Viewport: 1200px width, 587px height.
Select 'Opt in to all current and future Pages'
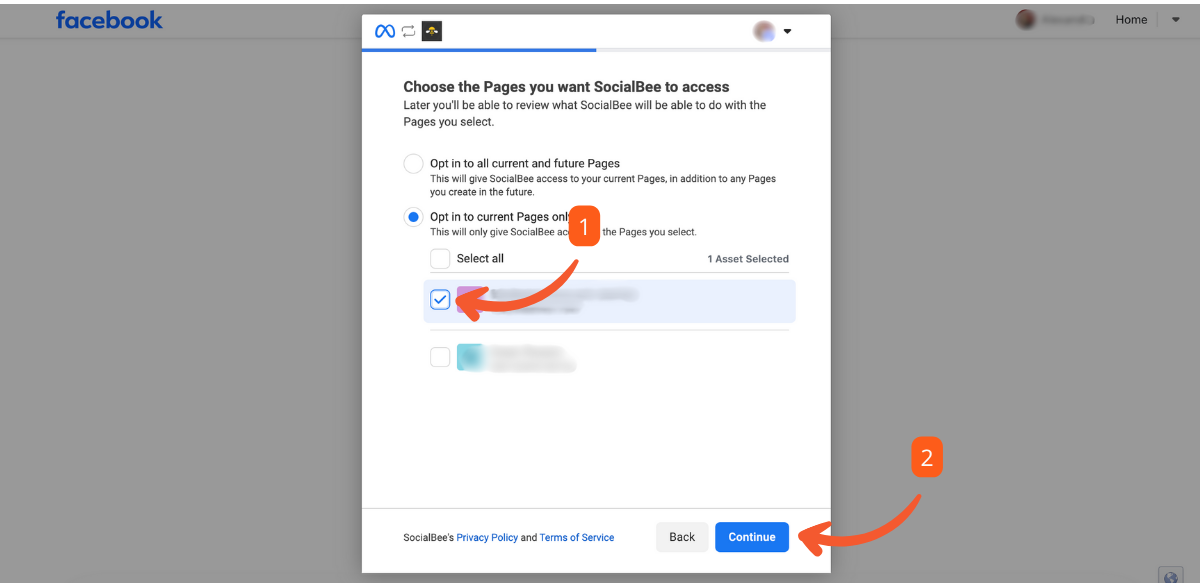[x=413, y=164]
